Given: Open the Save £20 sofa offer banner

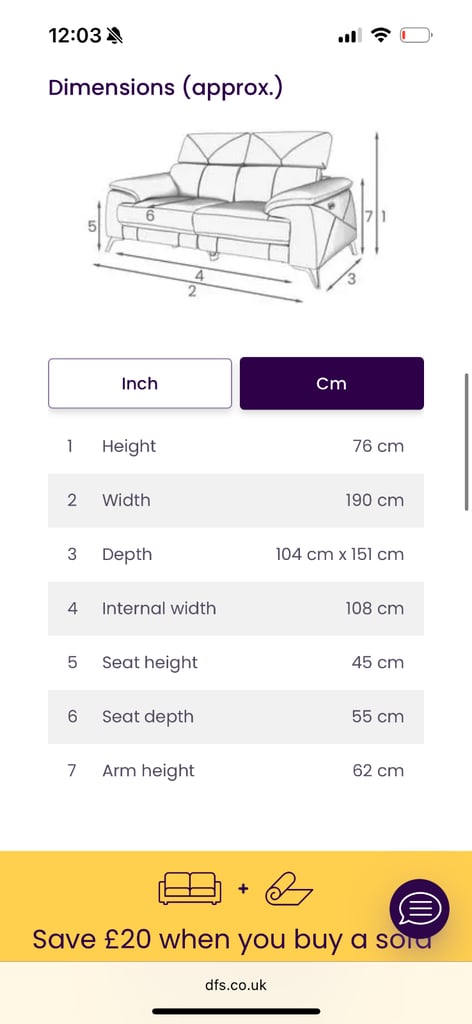Looking at the screenshot, I should (236, 906).
